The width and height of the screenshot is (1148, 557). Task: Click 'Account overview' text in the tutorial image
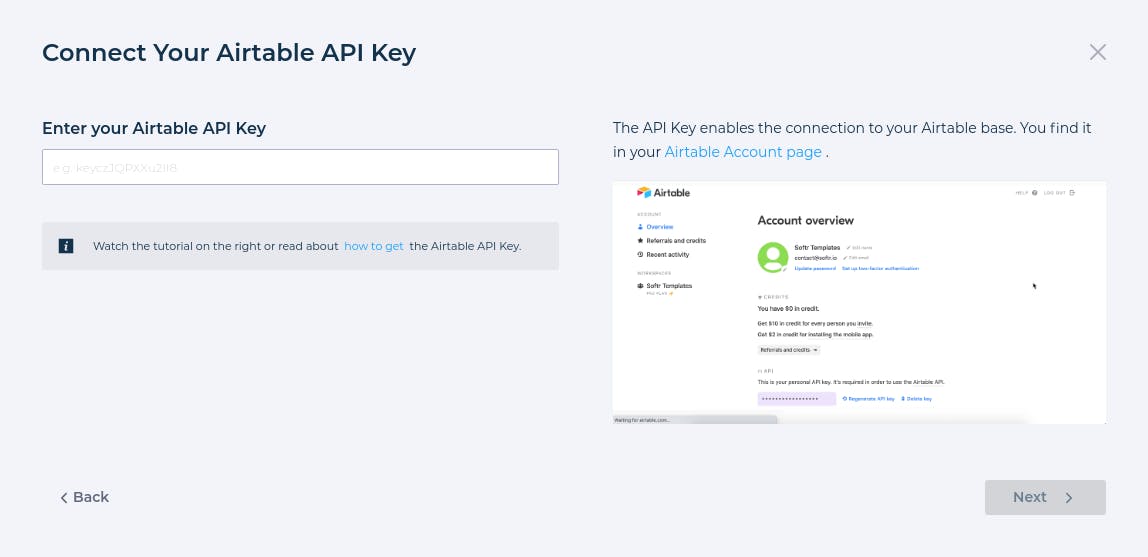(805, 220)
